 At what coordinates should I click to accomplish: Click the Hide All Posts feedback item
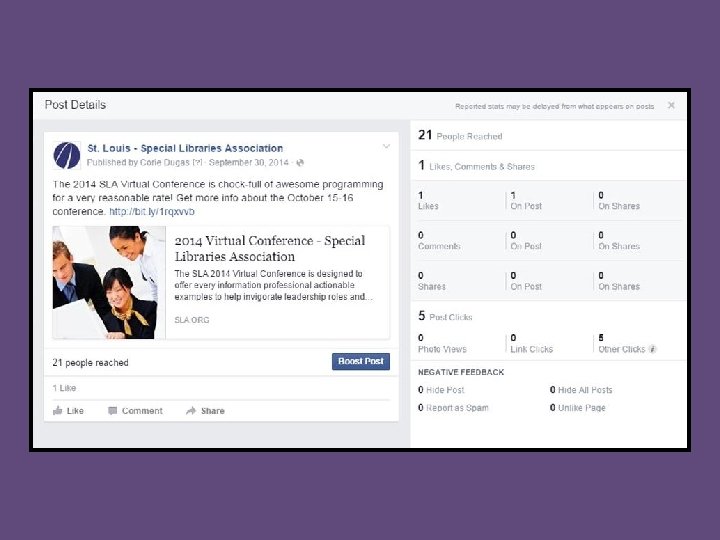pyautogui.click(x=581, y=390)
